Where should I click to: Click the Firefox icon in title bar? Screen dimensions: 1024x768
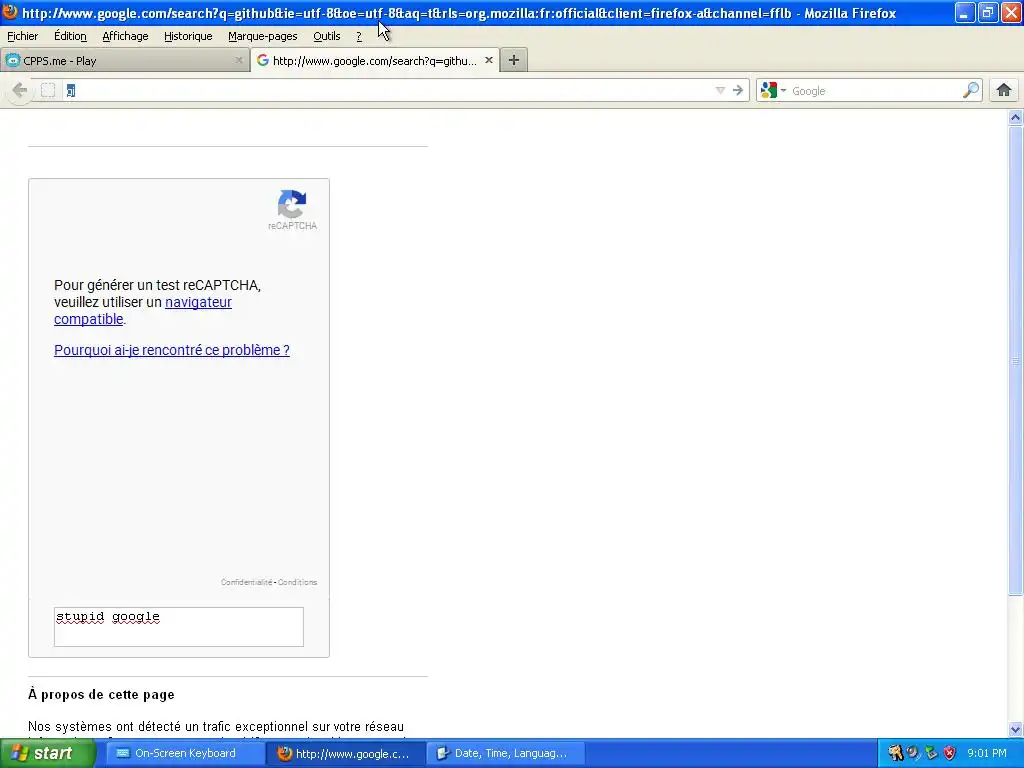[x=10, y=12]
